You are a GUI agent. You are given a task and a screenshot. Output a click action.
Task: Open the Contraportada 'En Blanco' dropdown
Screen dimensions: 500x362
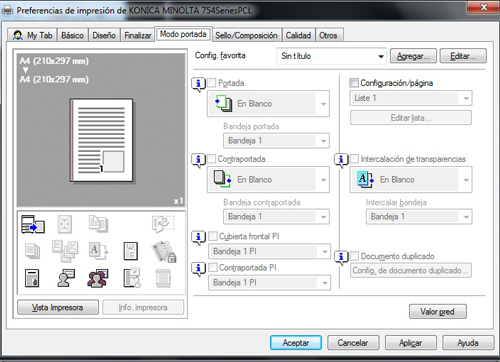click(x=268, y=180)
